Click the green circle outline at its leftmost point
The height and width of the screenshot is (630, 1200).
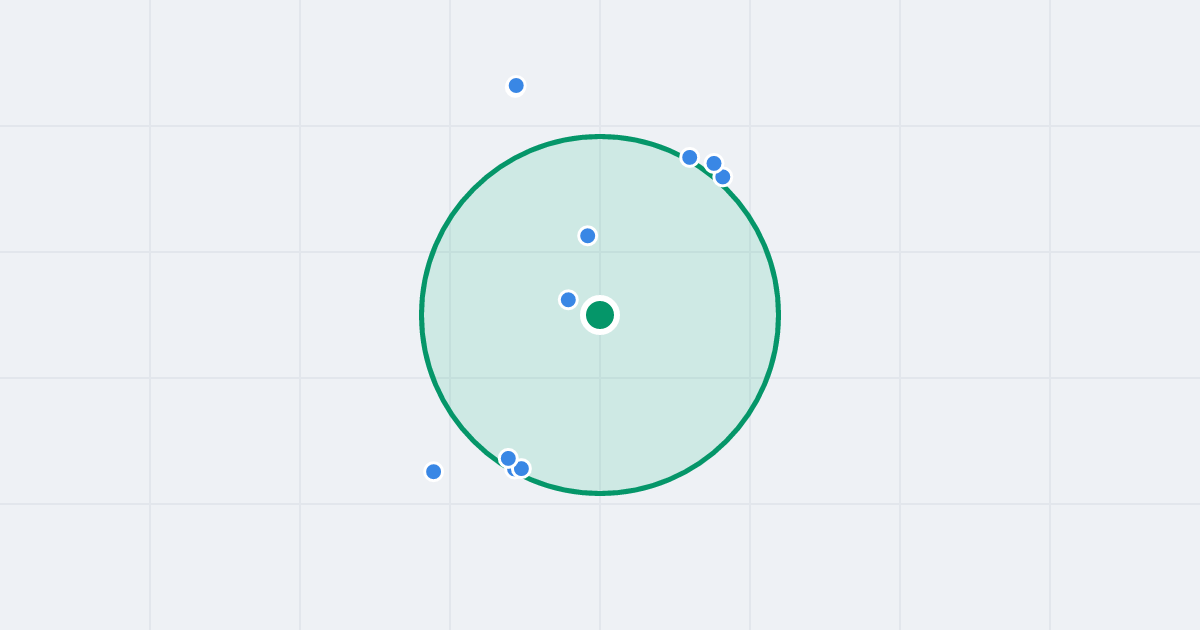click(x=422, y=315)
